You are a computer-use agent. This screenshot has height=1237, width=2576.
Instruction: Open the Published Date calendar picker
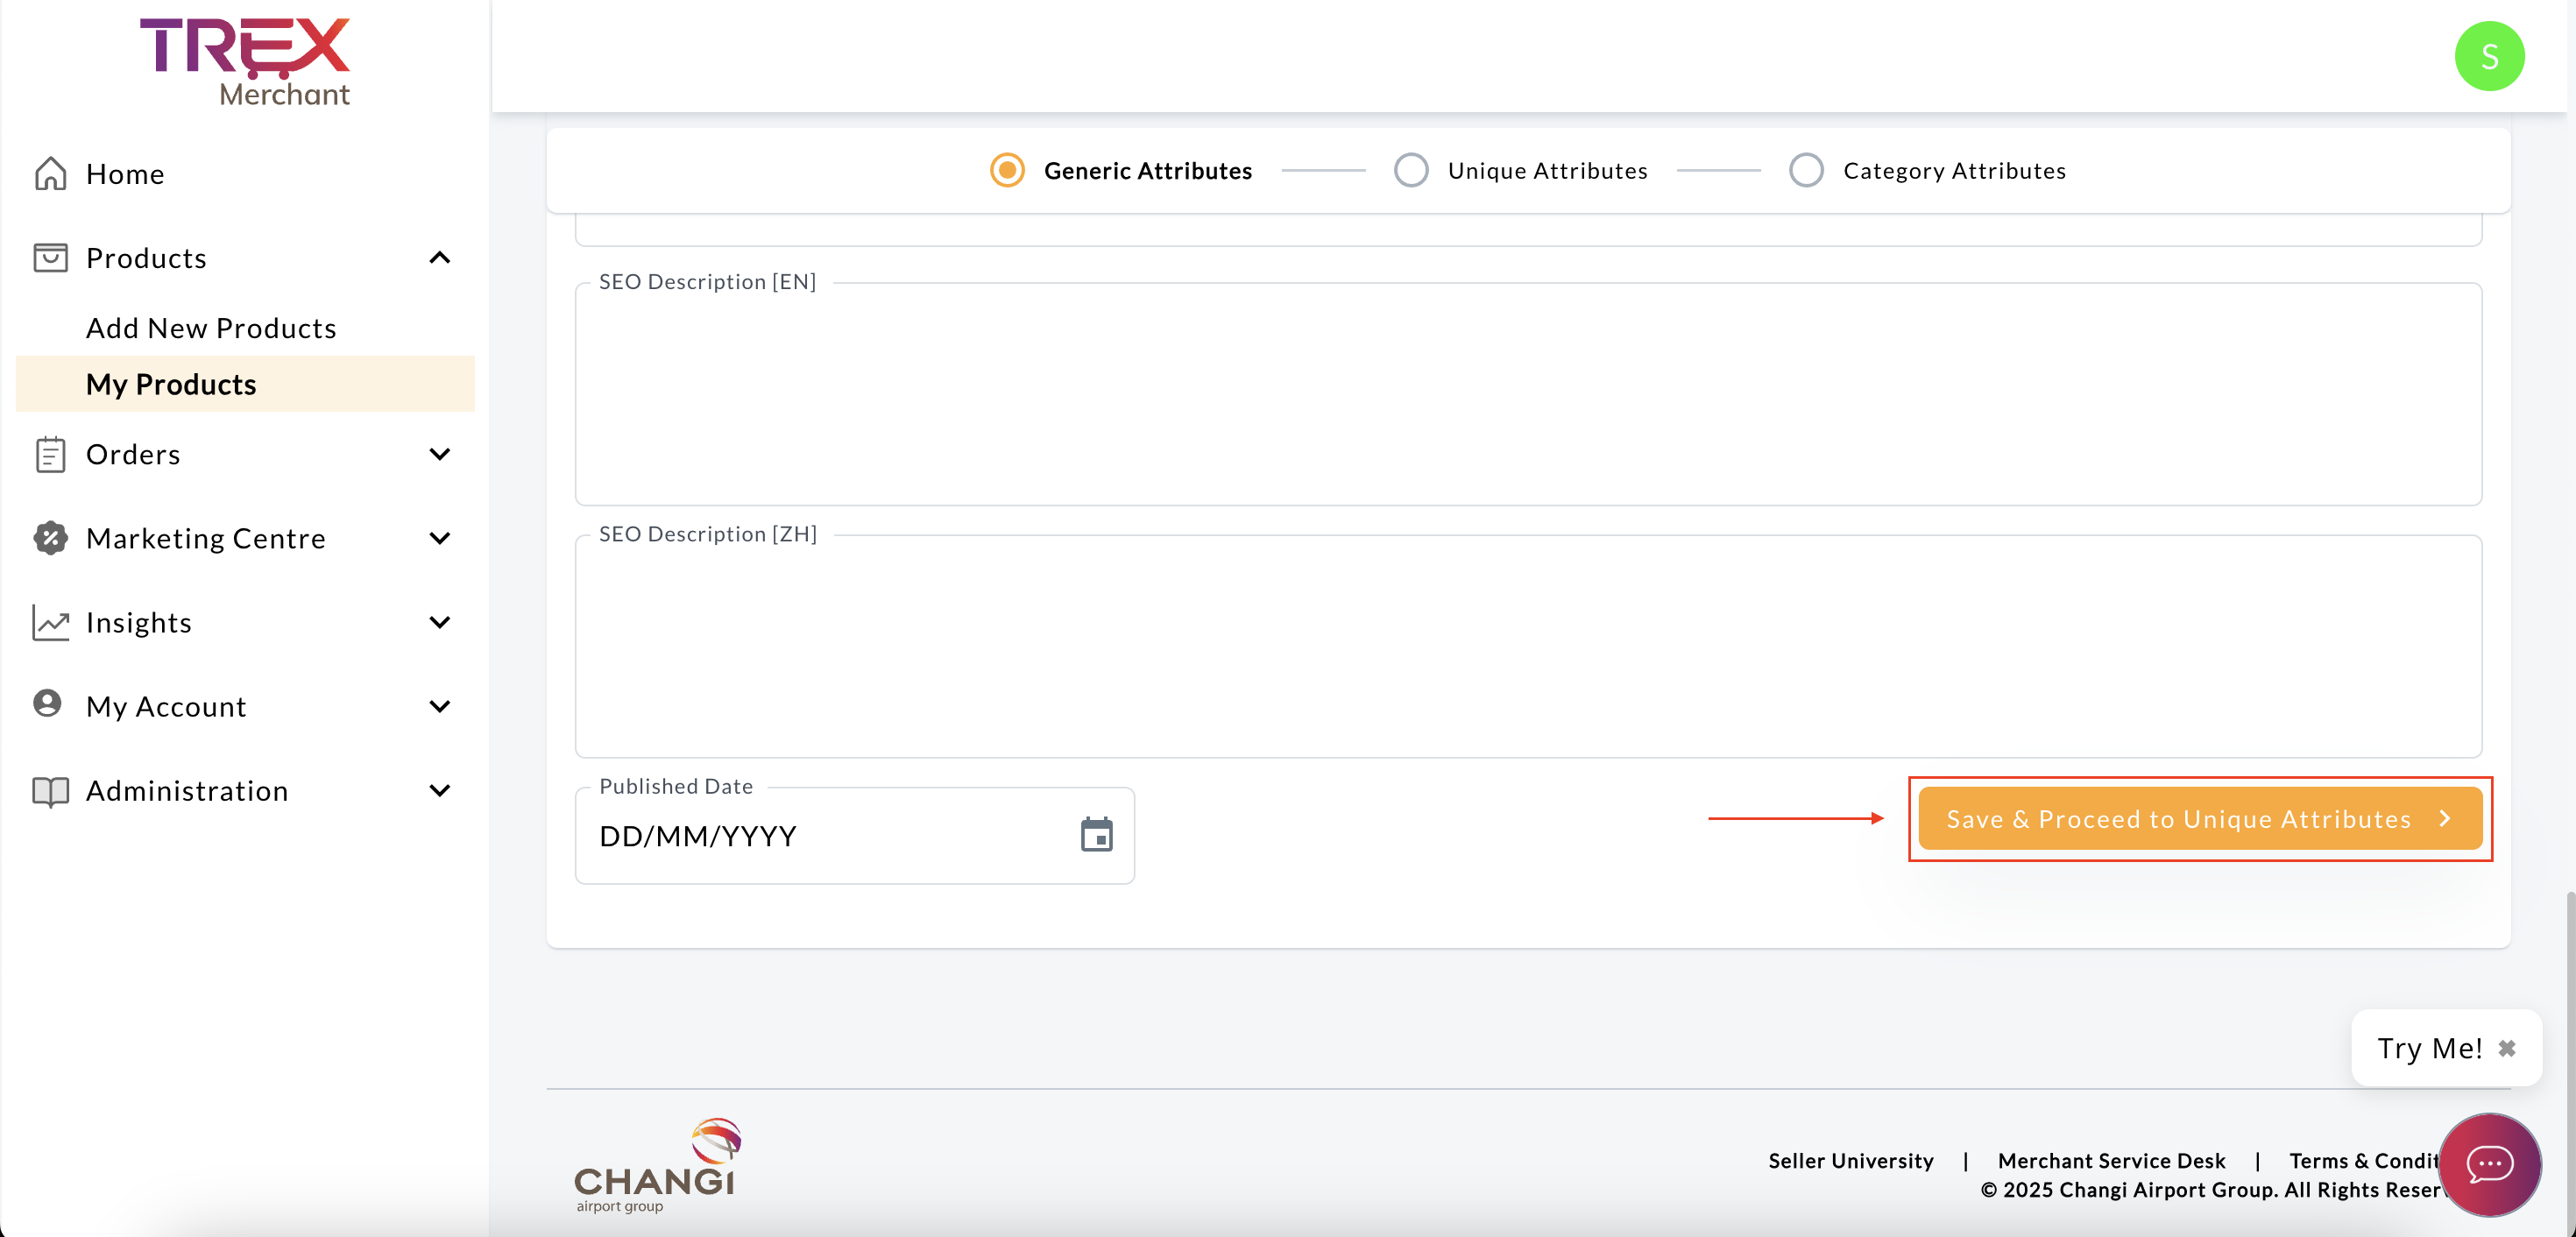1096,835
